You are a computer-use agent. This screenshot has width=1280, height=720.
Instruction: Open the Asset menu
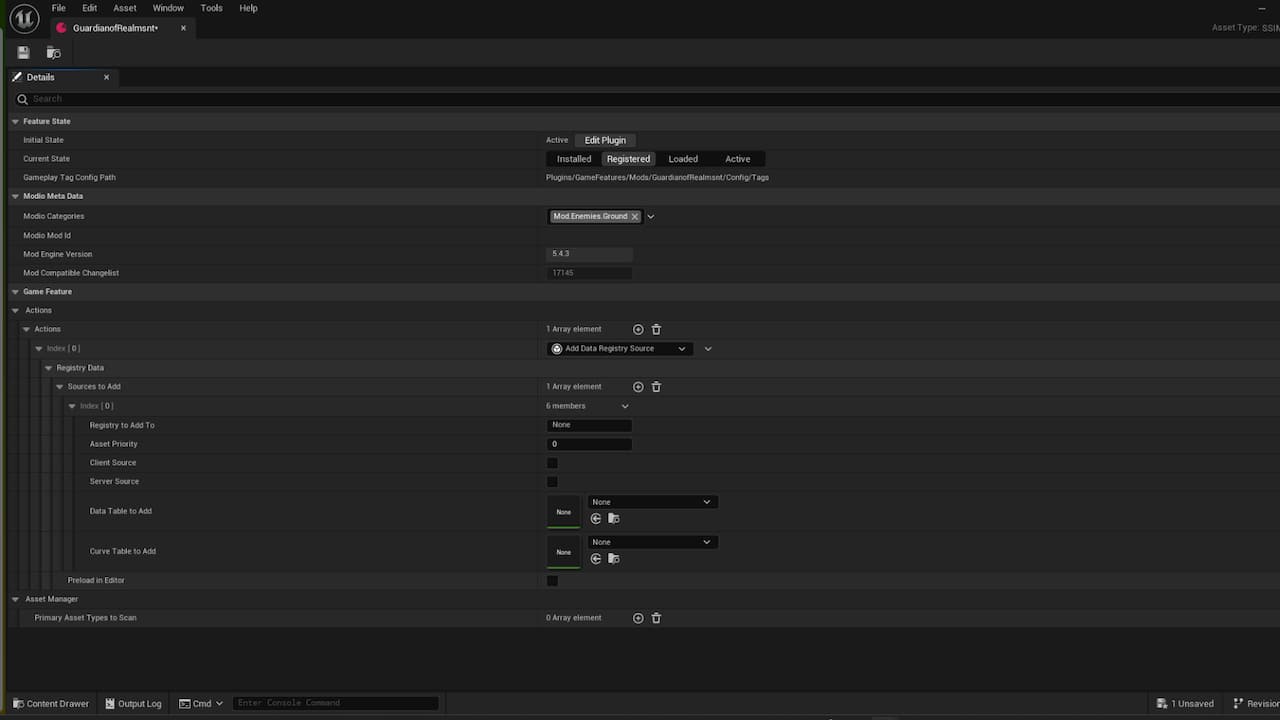[125, 8]
